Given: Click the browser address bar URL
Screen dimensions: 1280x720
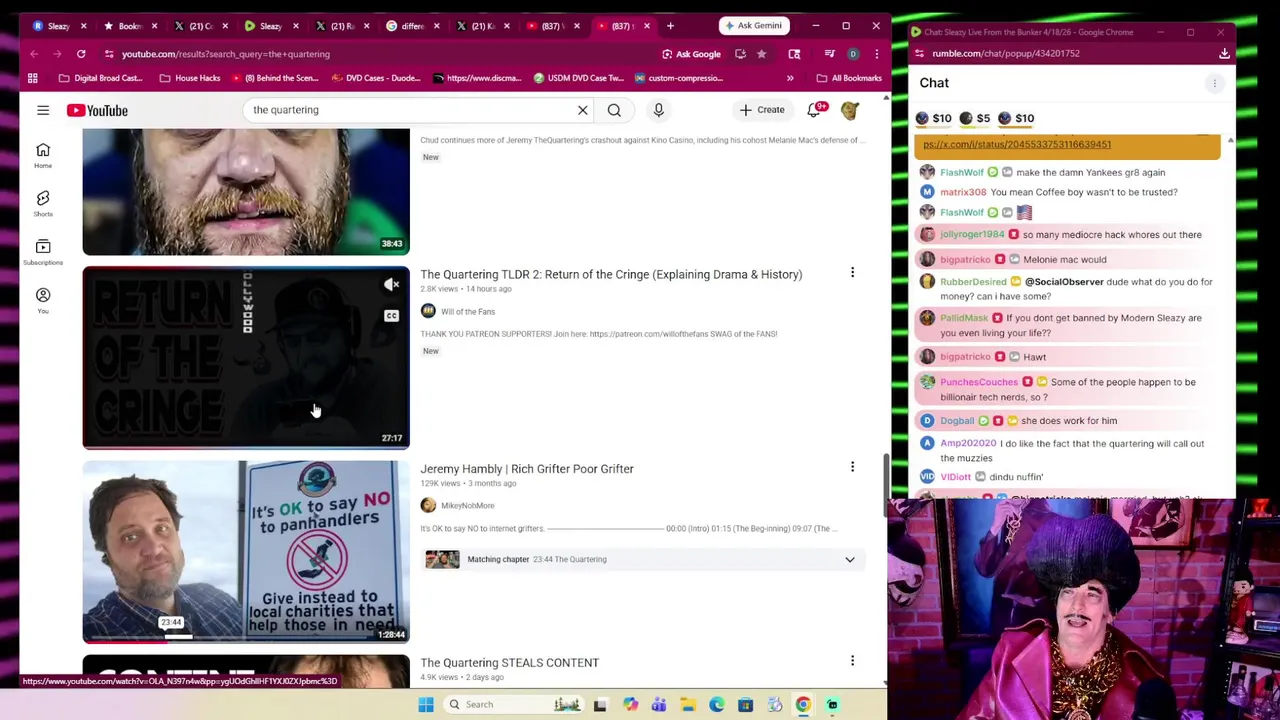Looking at the screenshot, I should [x=226, y=54].
